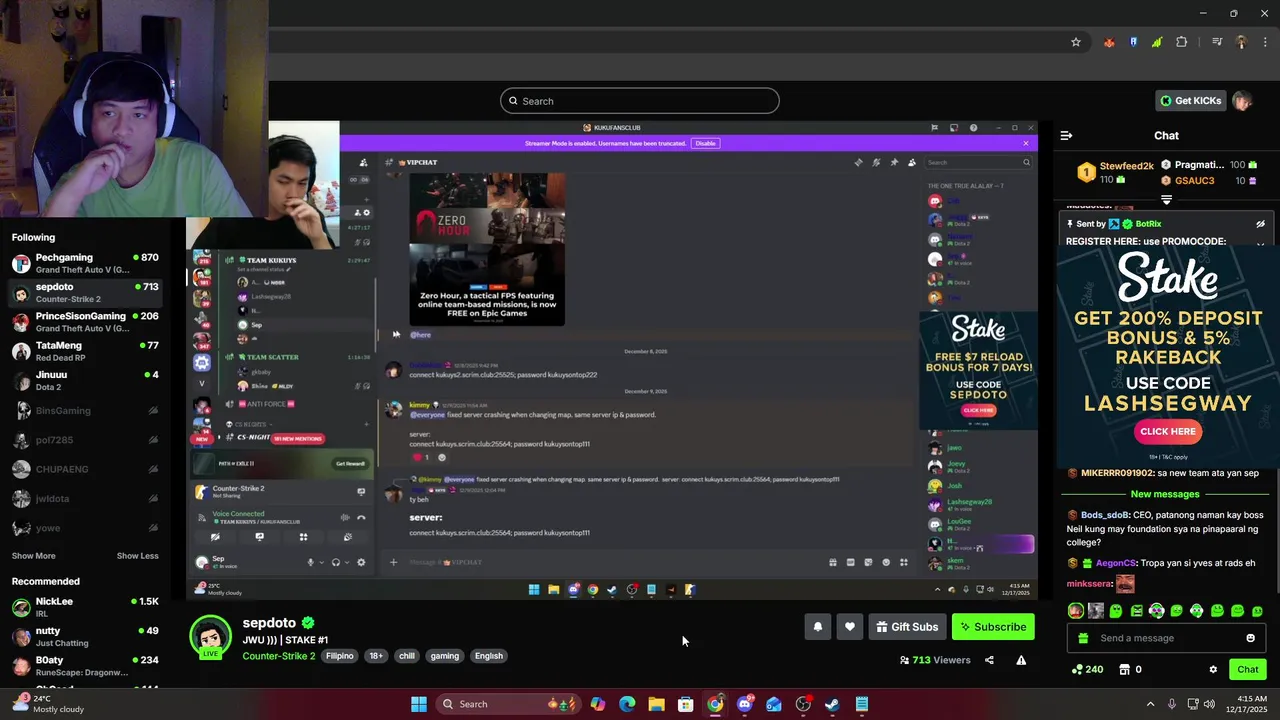1280x720 pixels.
Task: Open offline channel BinsGaming
Action: tap(85, 410)
